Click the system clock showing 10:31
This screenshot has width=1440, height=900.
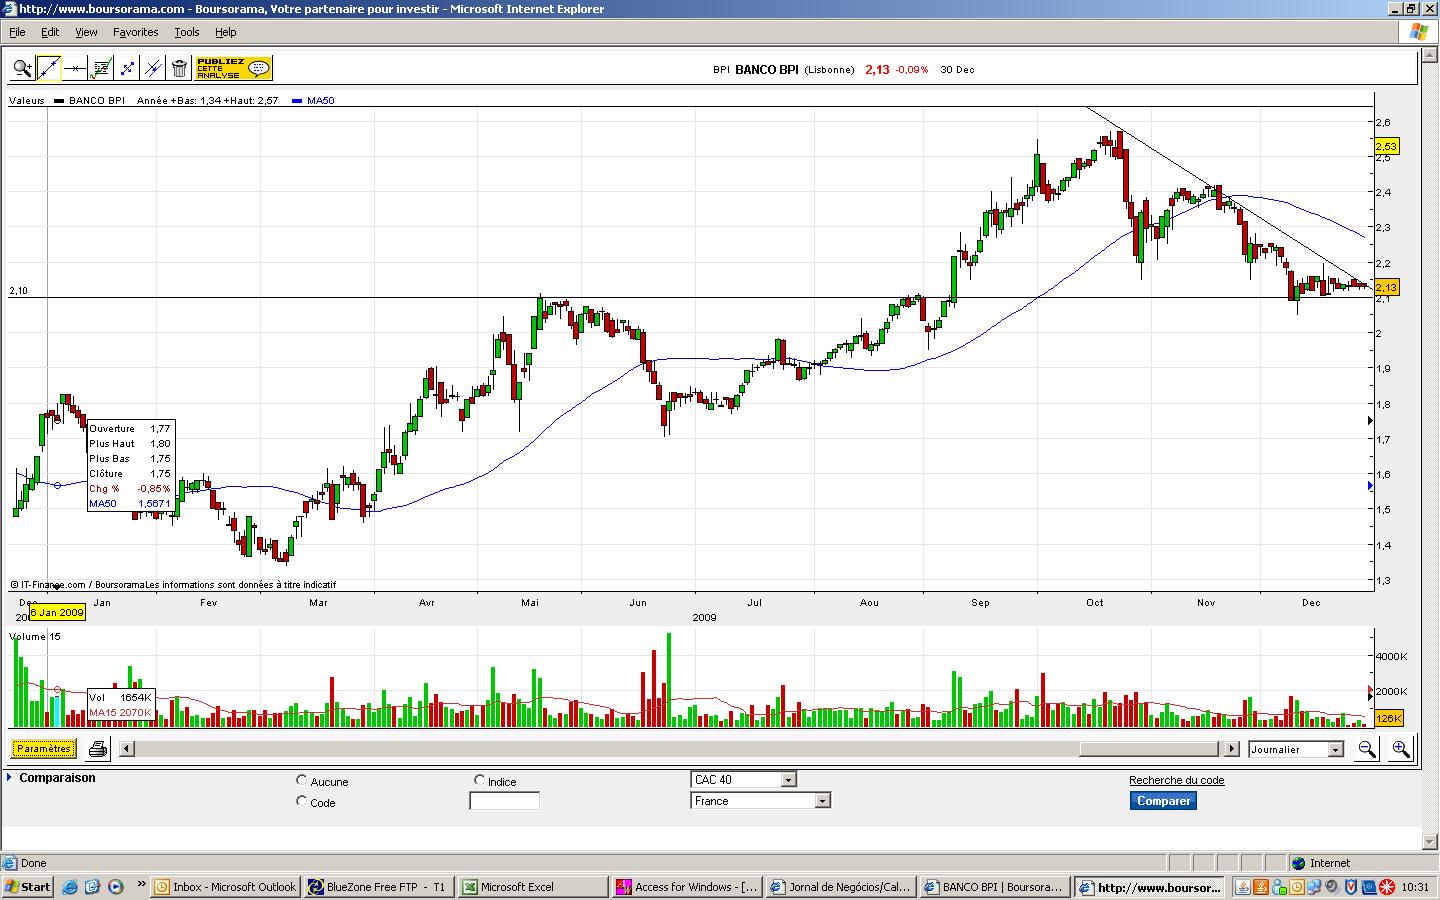tap(1415, 887)
